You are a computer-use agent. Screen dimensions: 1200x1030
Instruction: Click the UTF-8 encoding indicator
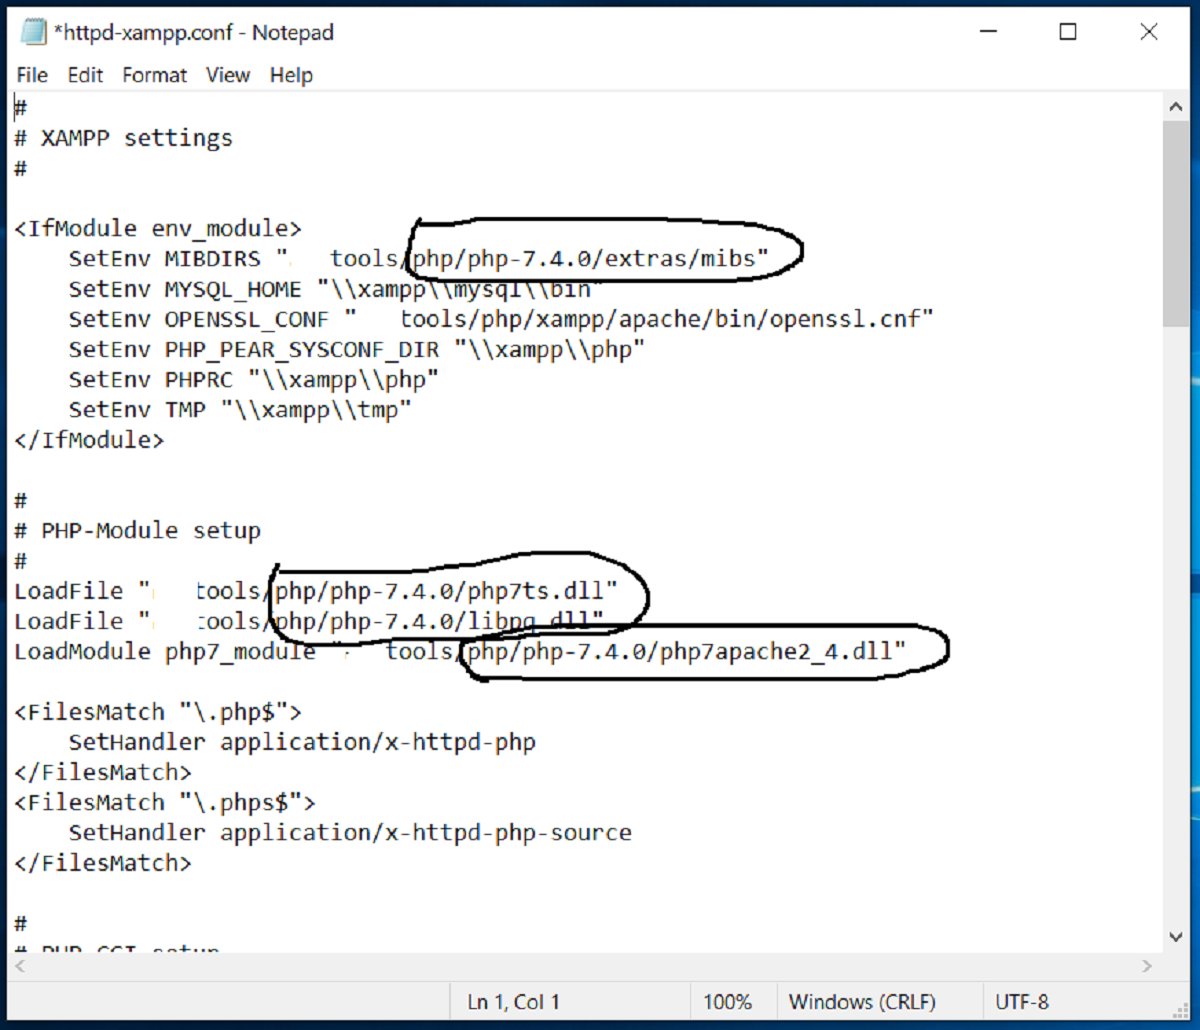[x=1022, y=1001]
